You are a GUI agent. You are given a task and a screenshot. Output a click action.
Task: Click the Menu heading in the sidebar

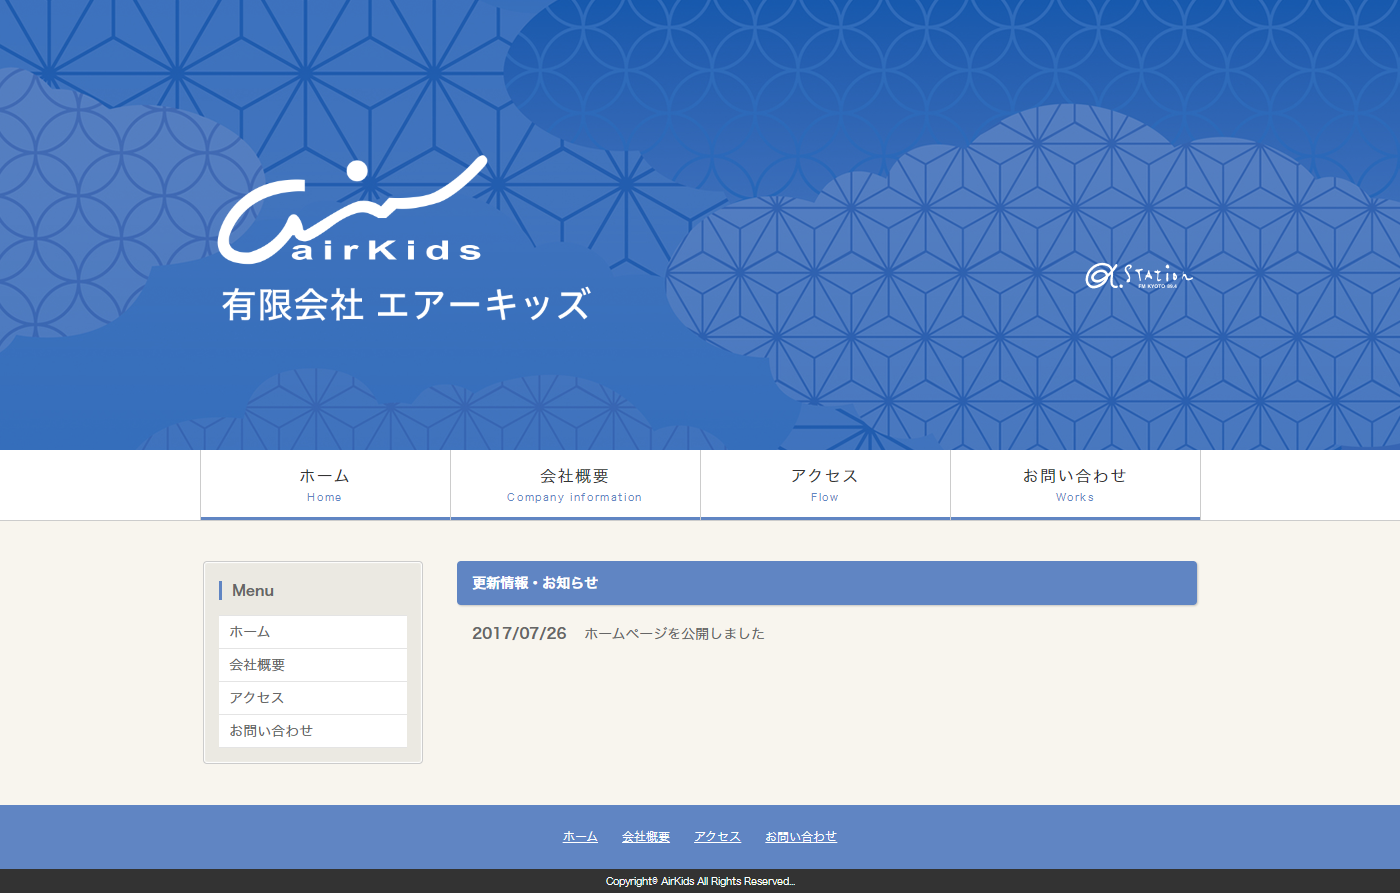point(253,591)
